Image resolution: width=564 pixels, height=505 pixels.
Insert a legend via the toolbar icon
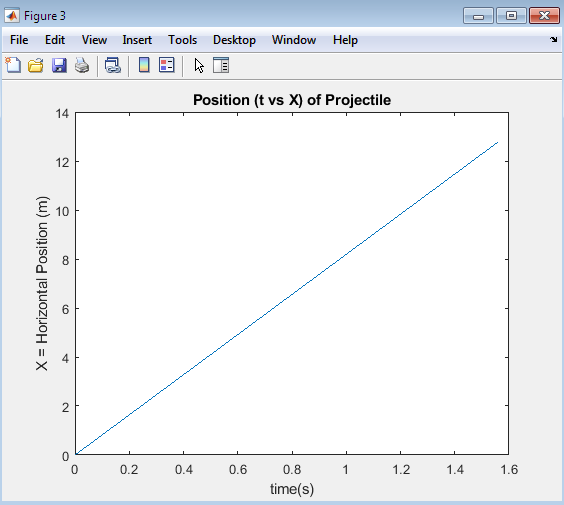[x=167, y=65]
